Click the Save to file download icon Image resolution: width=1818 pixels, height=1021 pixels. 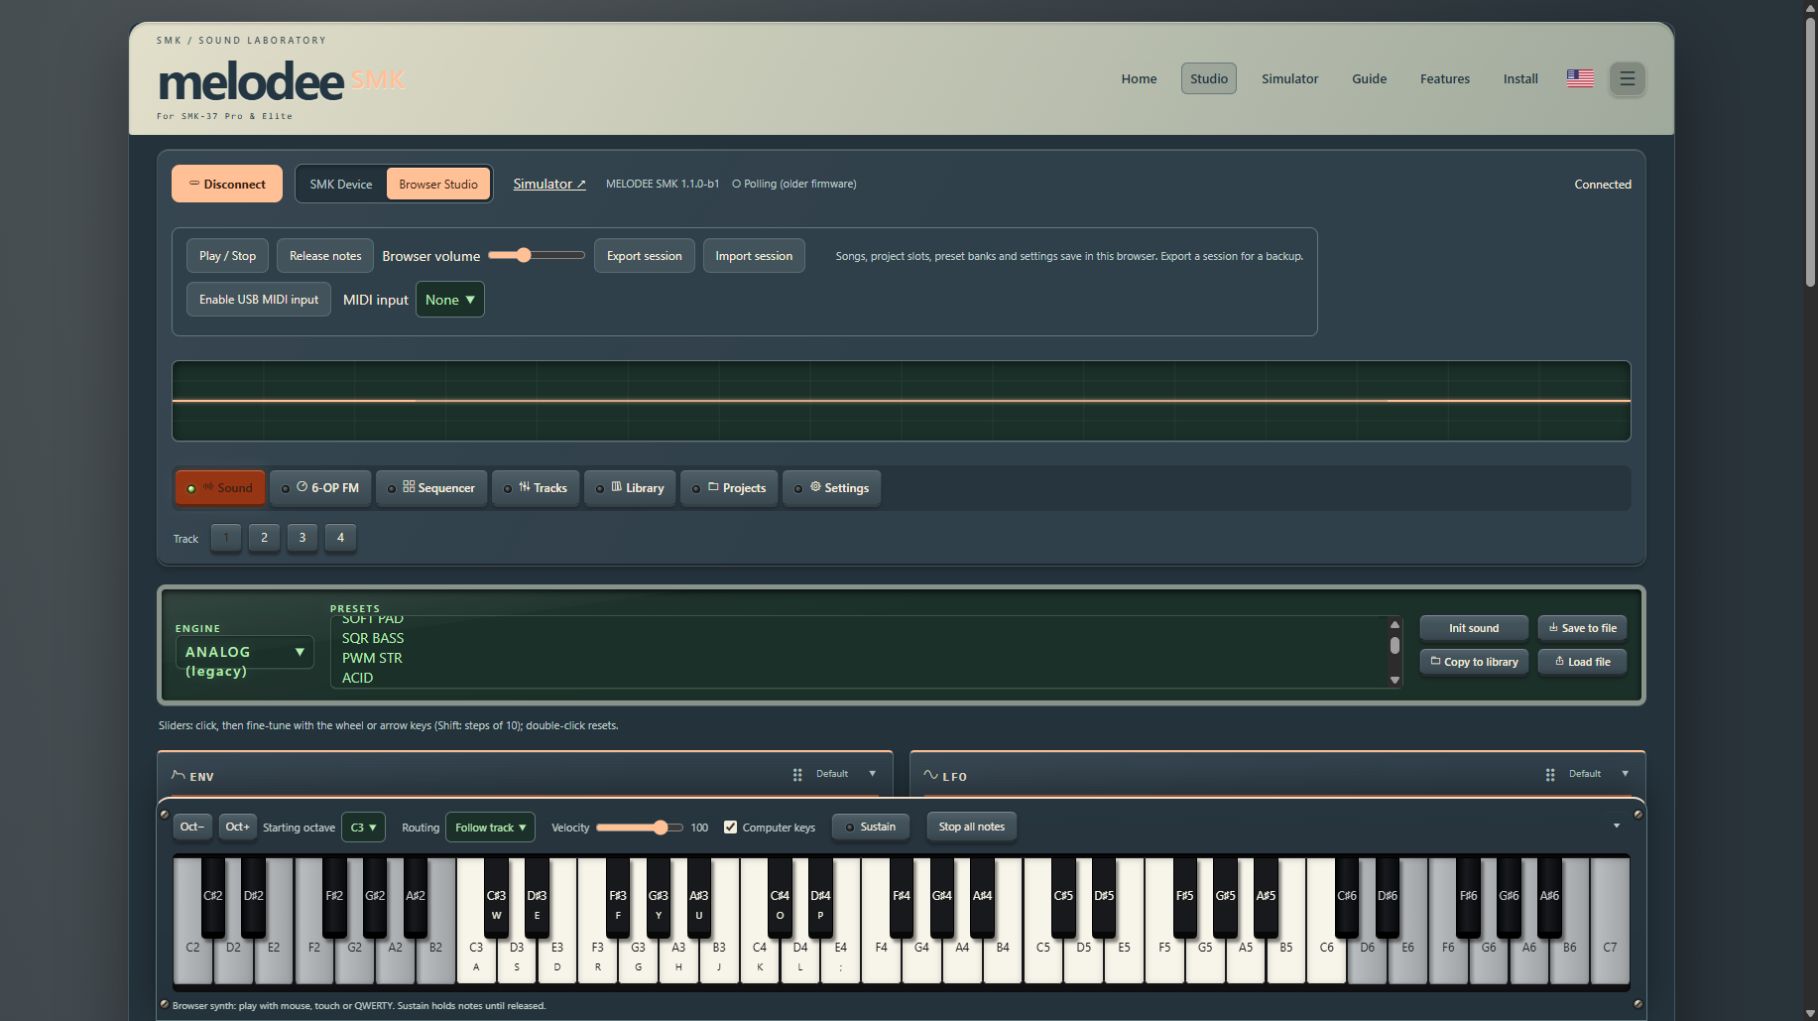pos(1553,628)
